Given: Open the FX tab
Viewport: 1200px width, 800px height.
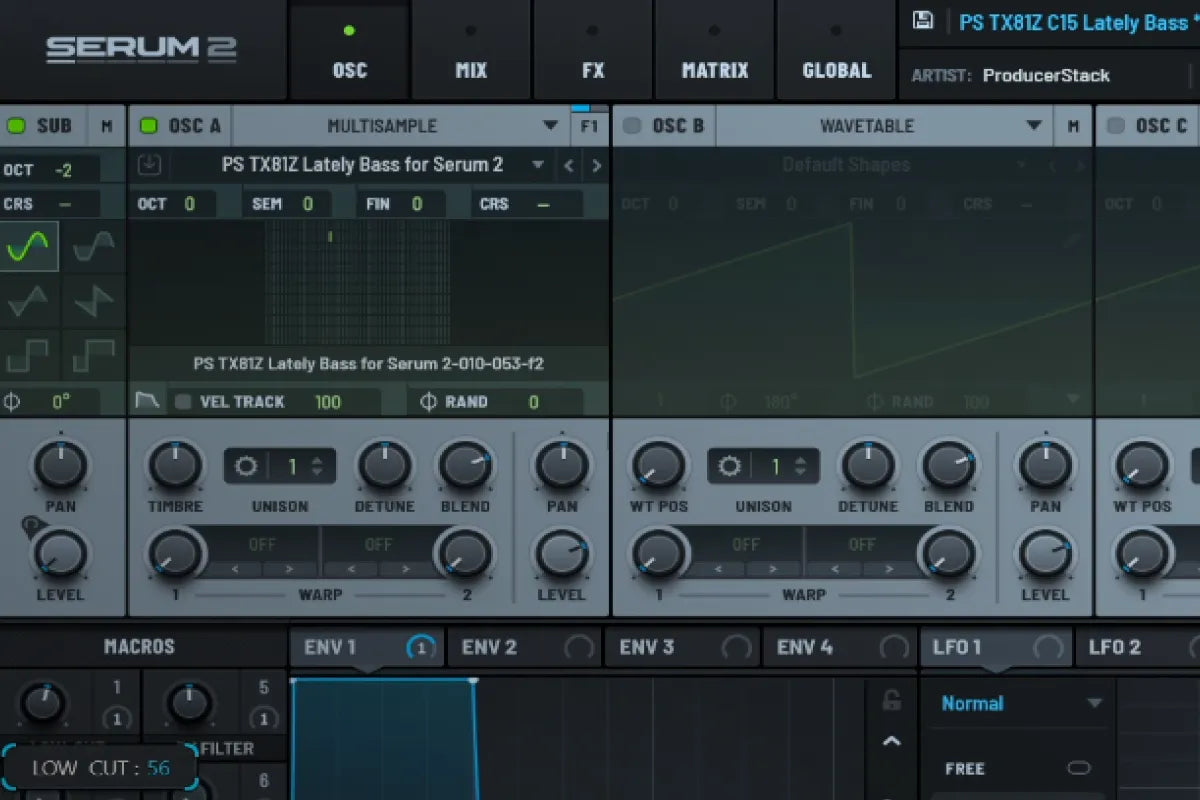Looking at the screenshot, I should (x=593, y=52).
